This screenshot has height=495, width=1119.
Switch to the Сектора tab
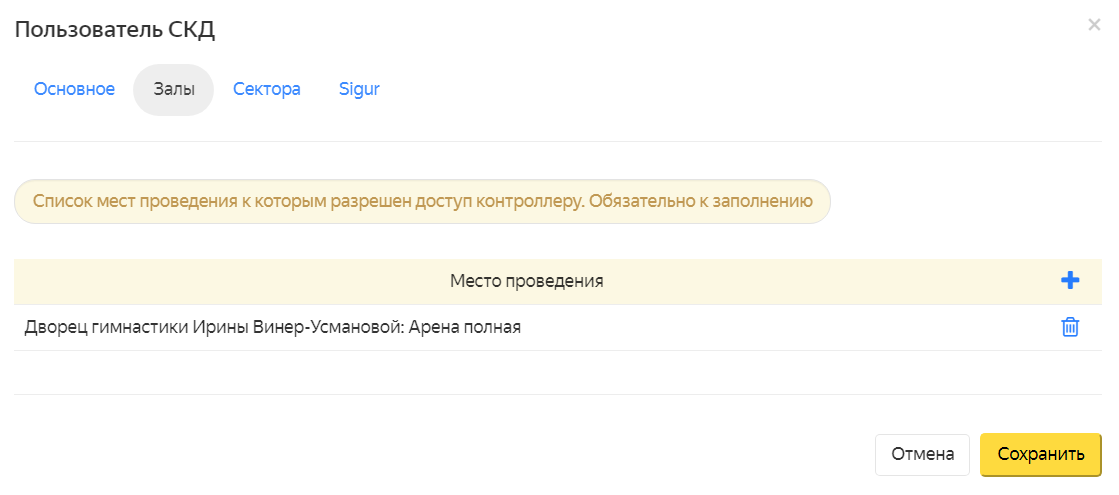[x=267, y=89]
